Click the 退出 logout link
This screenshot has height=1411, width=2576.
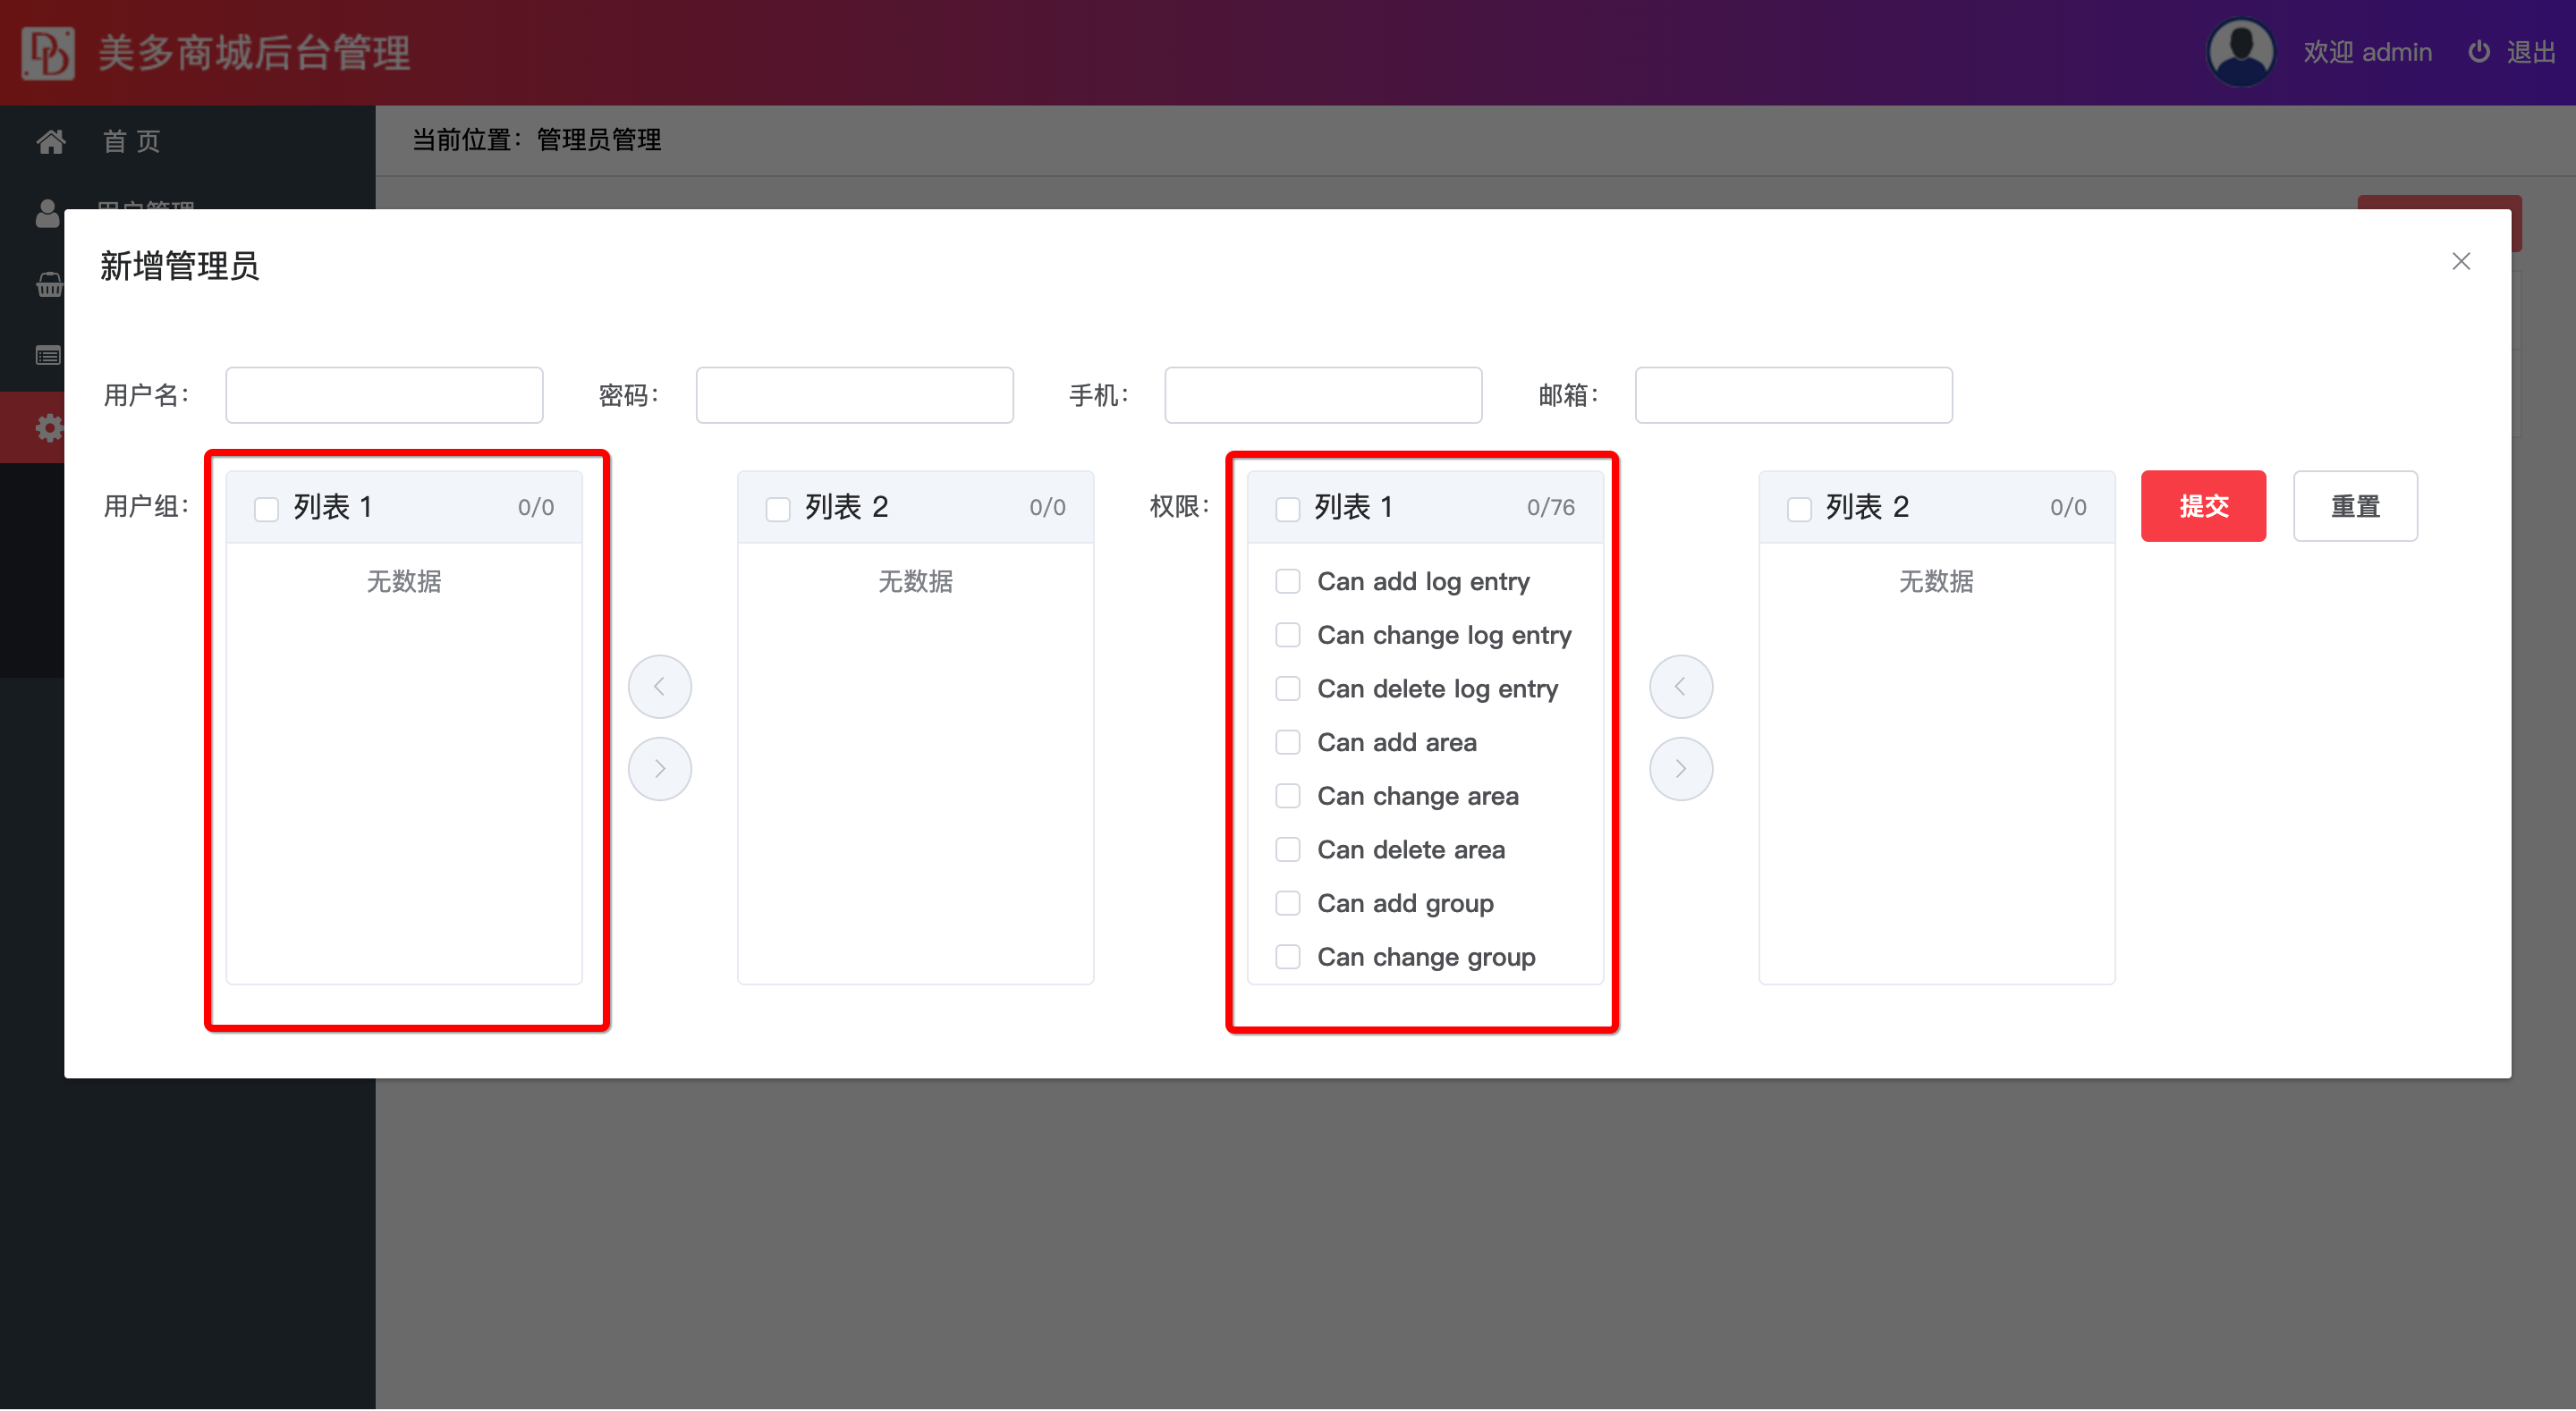coord(2530,52)
